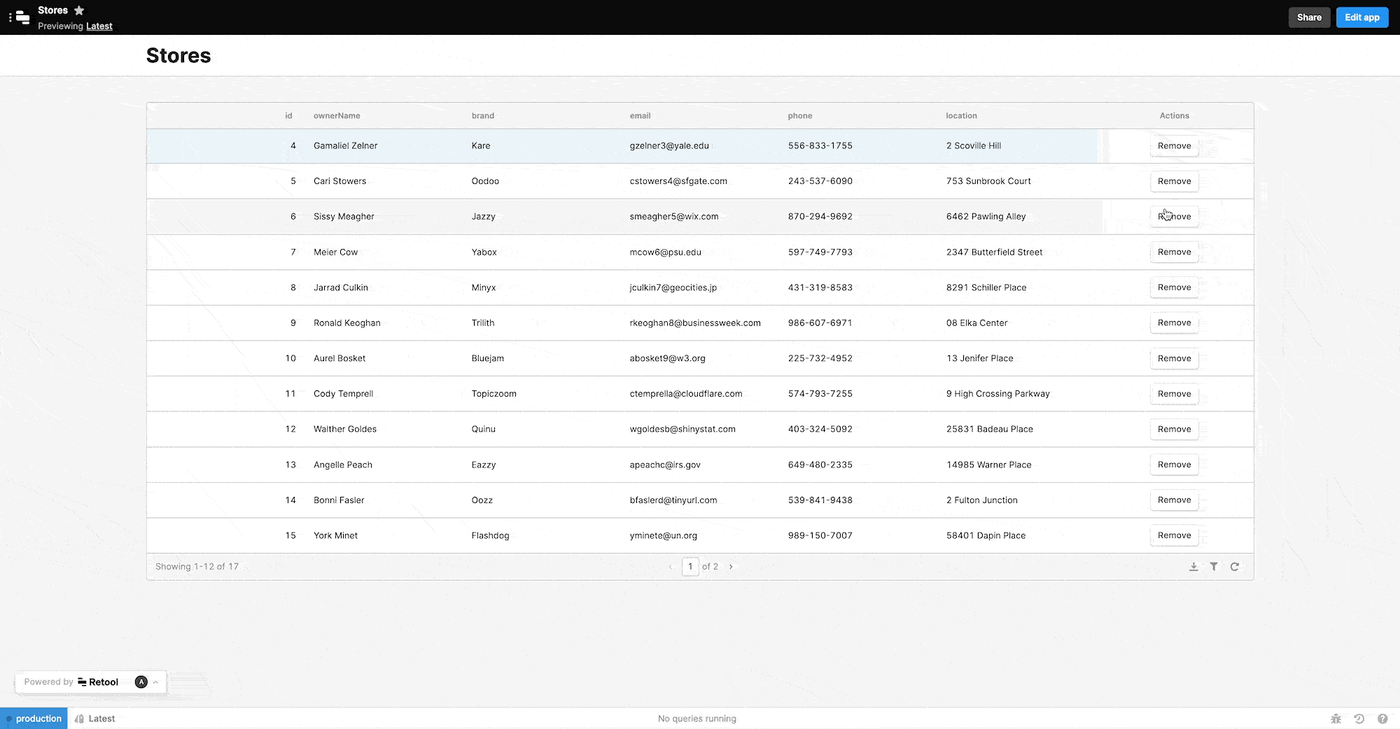This screenshot has height=729, width=1400.
Task: Click the page number input field
Action: (x=690, y=567)
